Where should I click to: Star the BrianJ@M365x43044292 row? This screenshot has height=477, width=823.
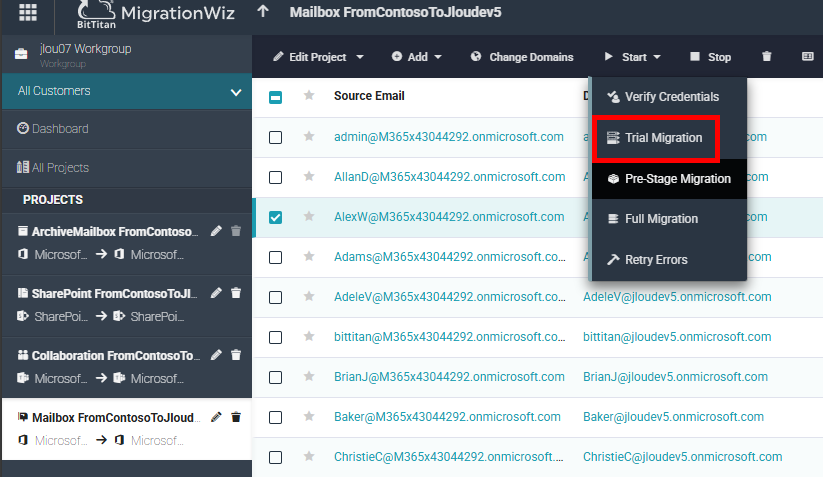[309, 376]
